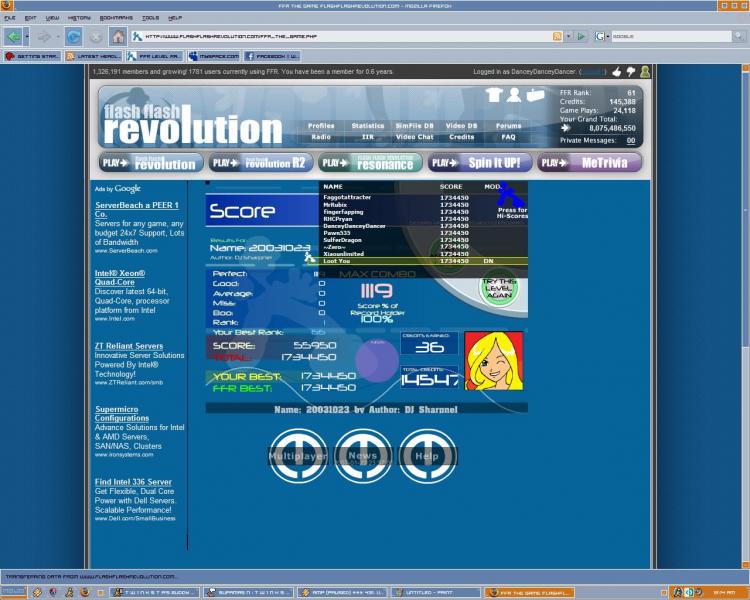The height and width of the screenshot is (600, 750).
Task: Focus the Google search box
Action: pos(671,36)
